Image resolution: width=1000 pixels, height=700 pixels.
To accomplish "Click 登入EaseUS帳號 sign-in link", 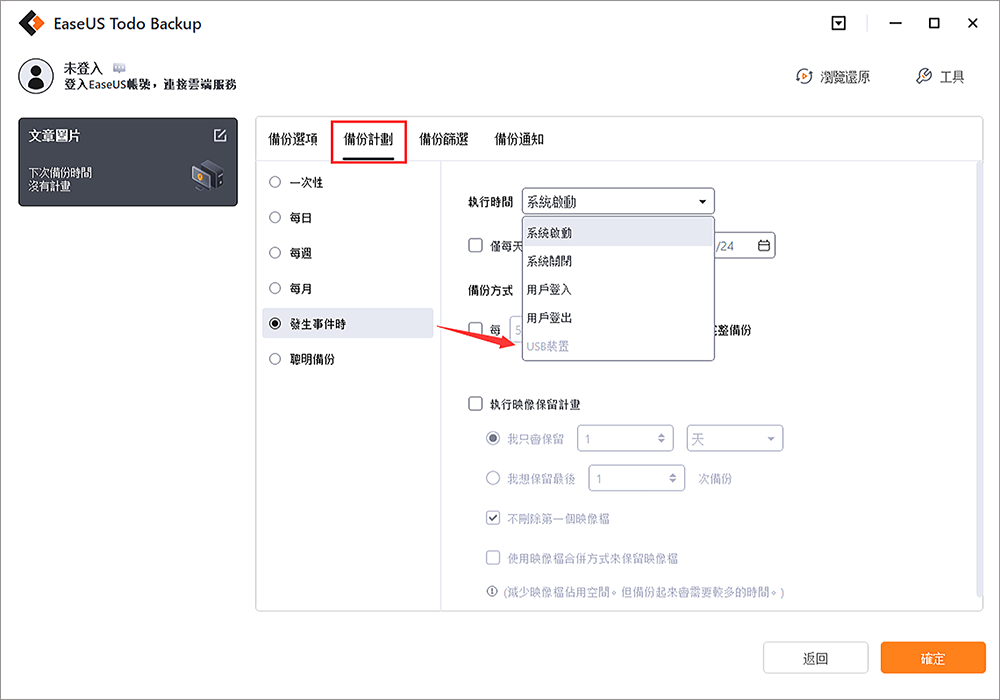I will [150, 84].
